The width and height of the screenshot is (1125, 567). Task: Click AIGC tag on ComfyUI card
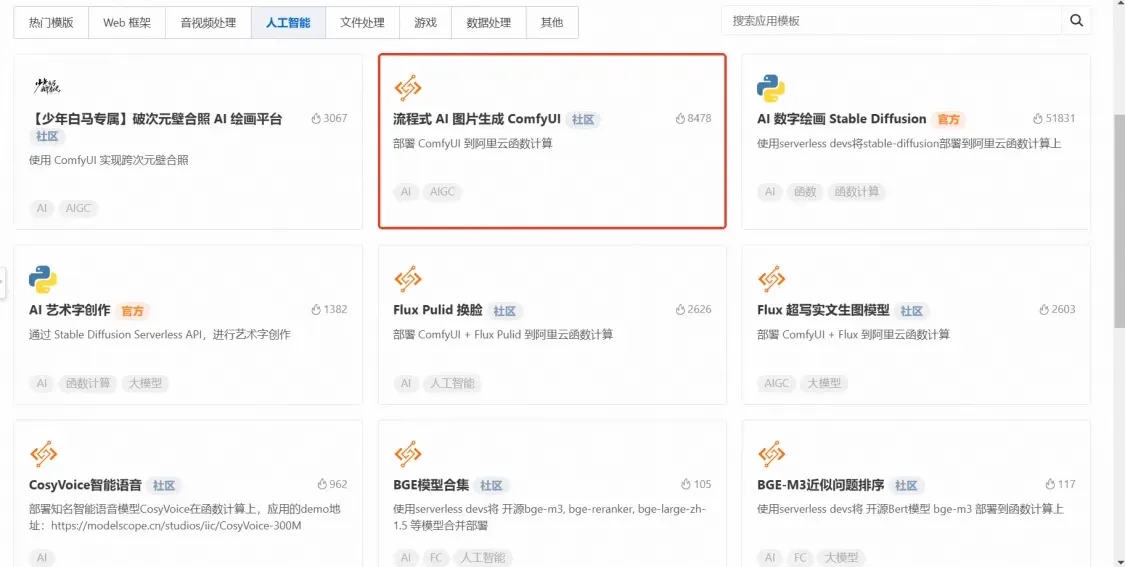[x=442, y=192]
